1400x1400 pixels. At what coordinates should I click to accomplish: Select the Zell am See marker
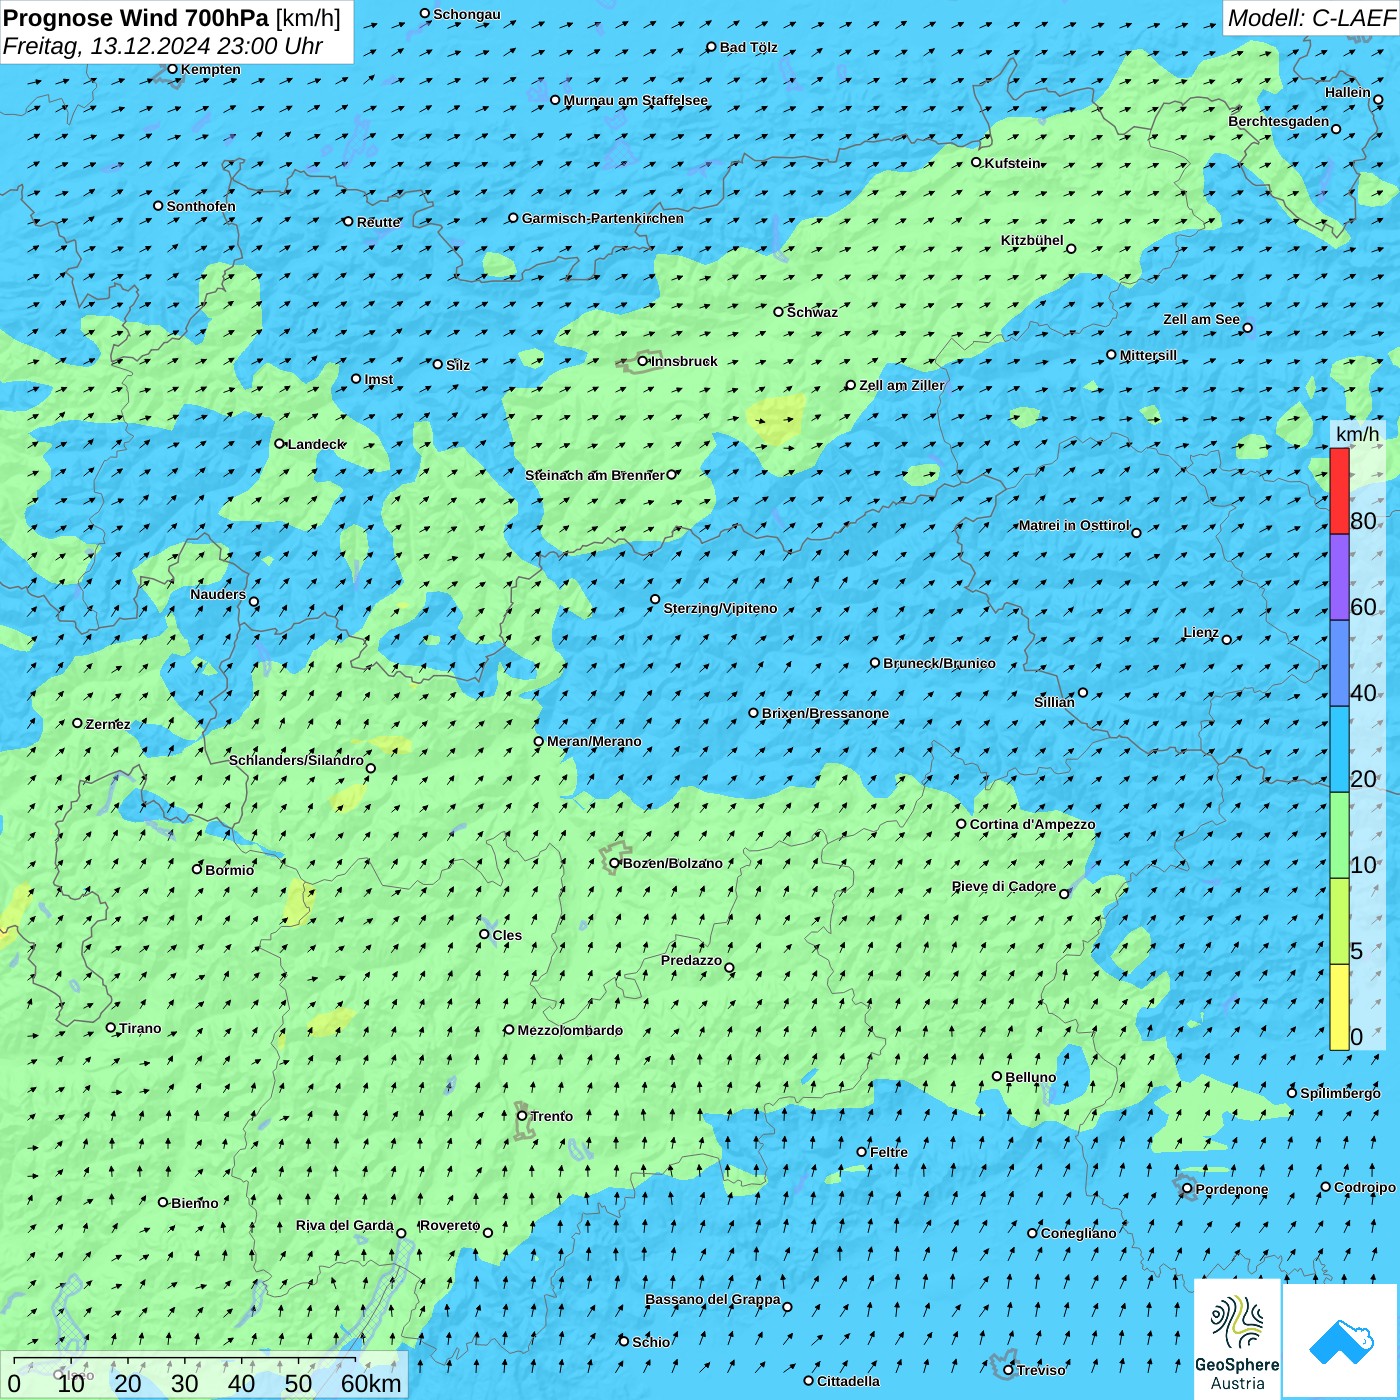point(1247,327)
